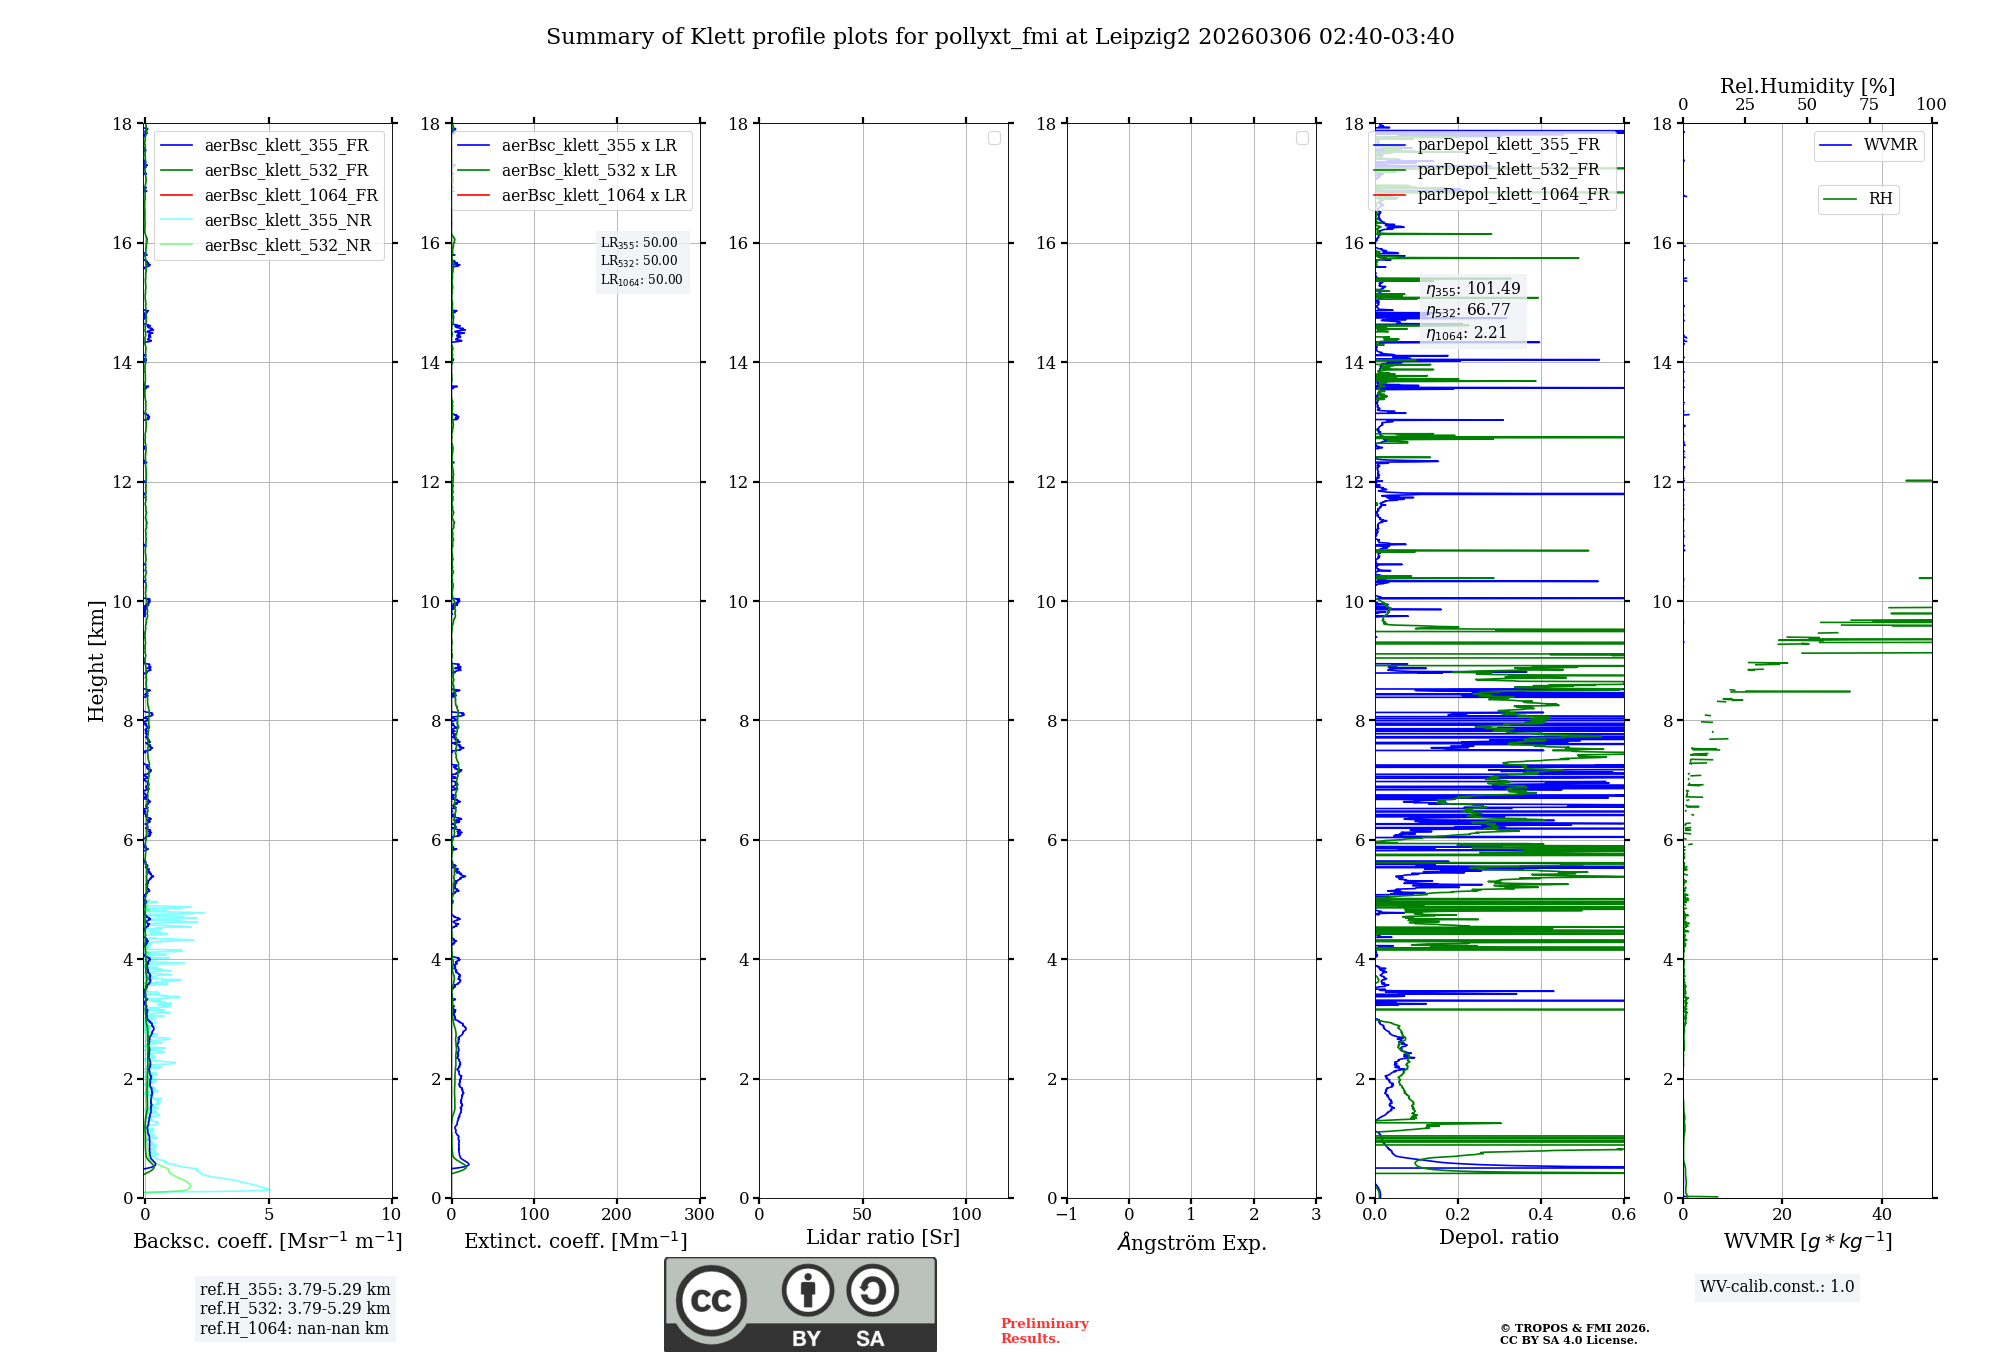The height and width of the screenshot is (1360, 2000).
Task: Click the Backsc. coeff. x-axis label
Action: tap(267, 1241)
